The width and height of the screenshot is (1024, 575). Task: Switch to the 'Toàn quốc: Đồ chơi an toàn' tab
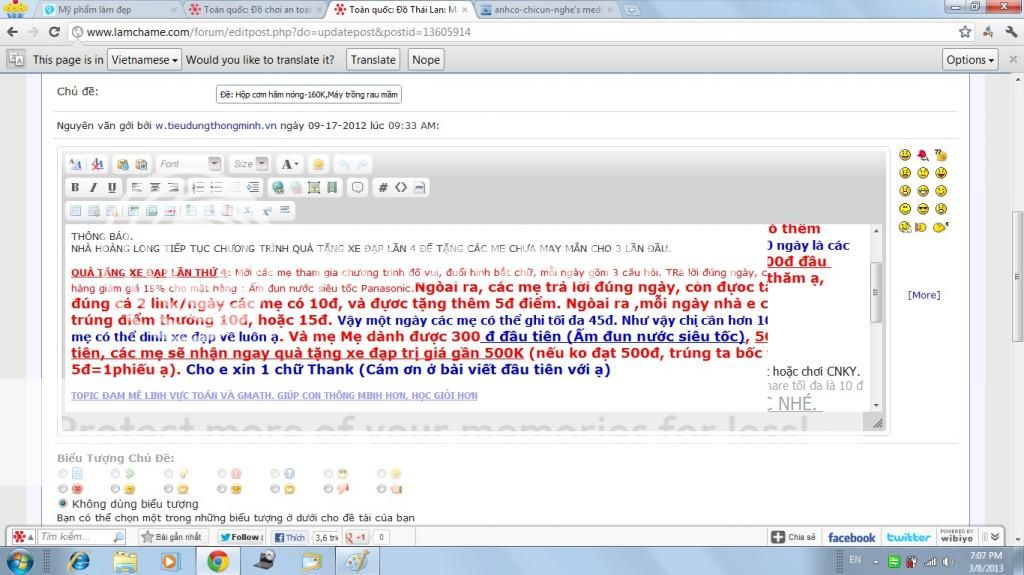255,10
